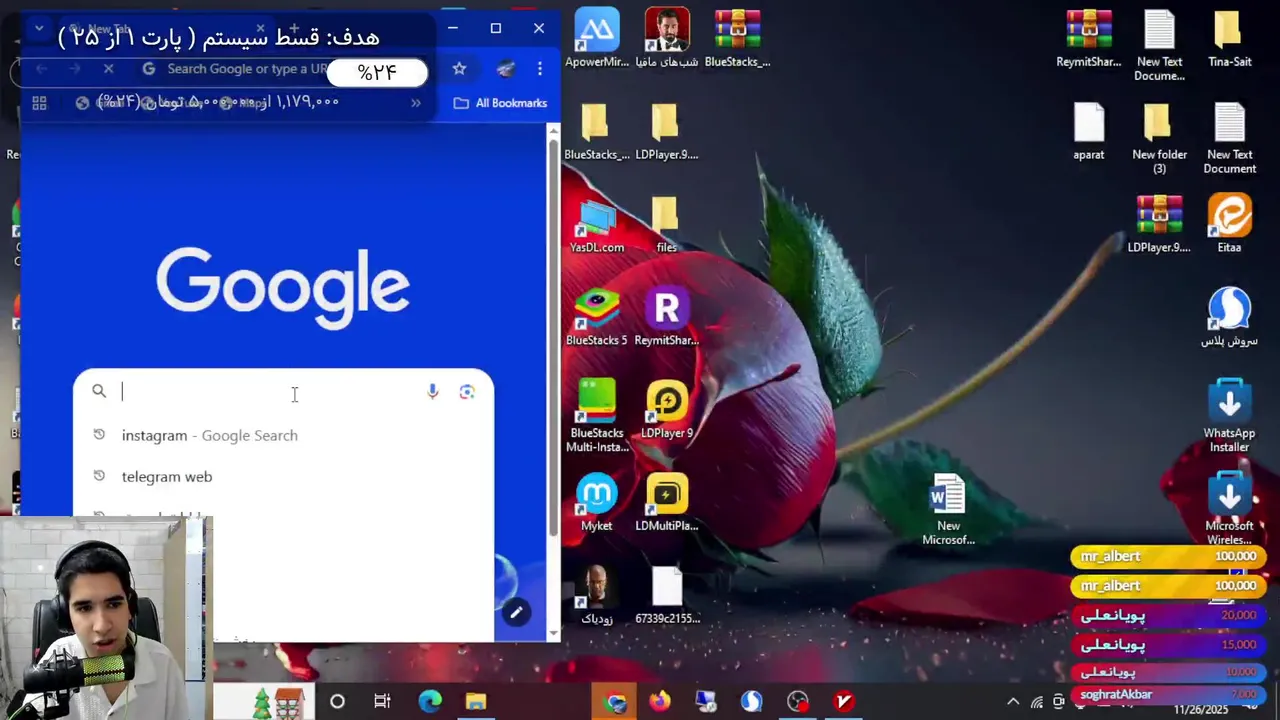Select the شب‌های مافیا desktop icon
This screenshot has width=1280, height=720.
667,39
